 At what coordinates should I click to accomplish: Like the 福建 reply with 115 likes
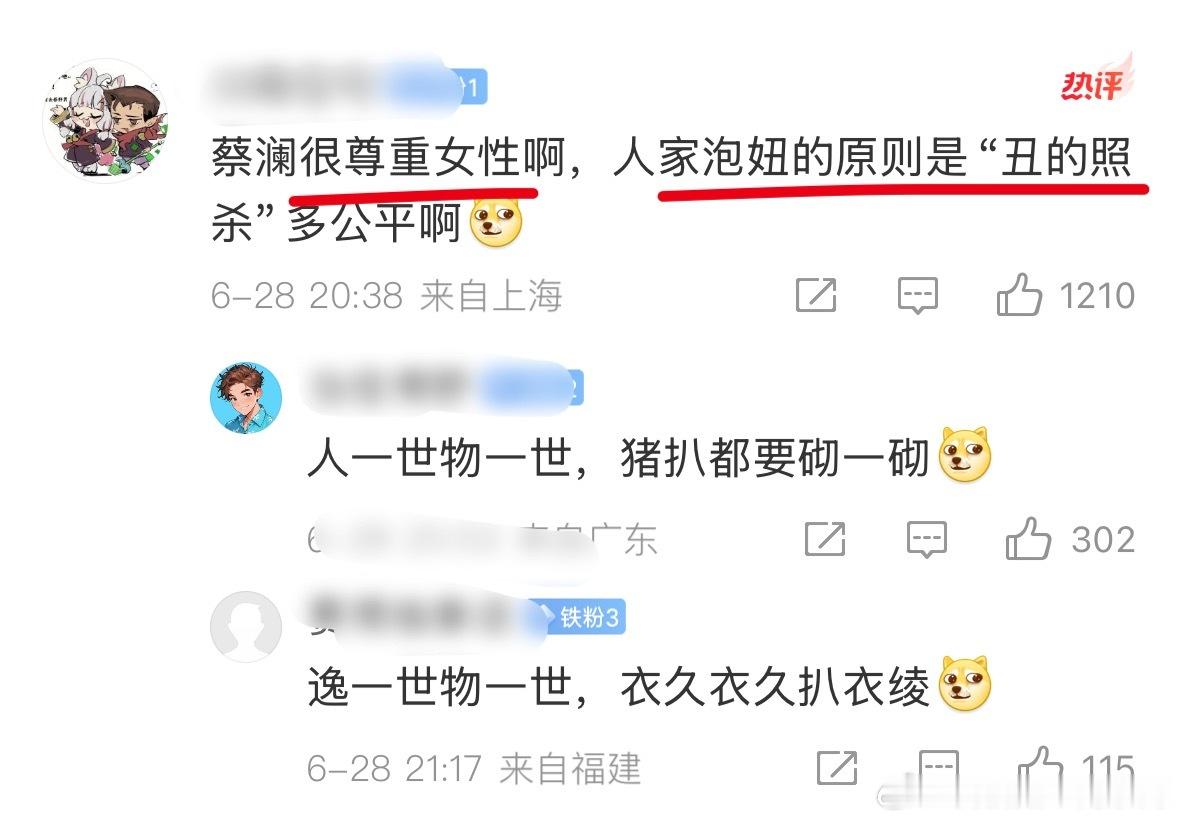tap(1040, 768)
